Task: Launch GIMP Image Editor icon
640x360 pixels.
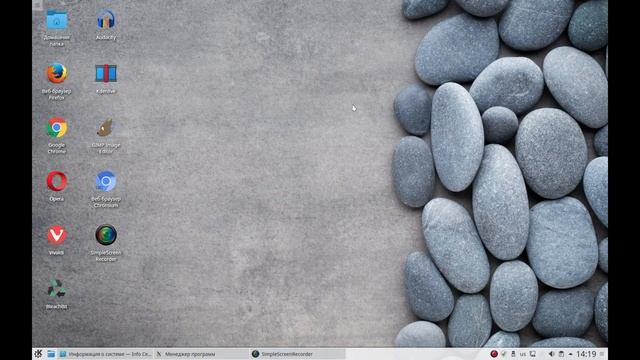Action: click(x=105, y=128)
